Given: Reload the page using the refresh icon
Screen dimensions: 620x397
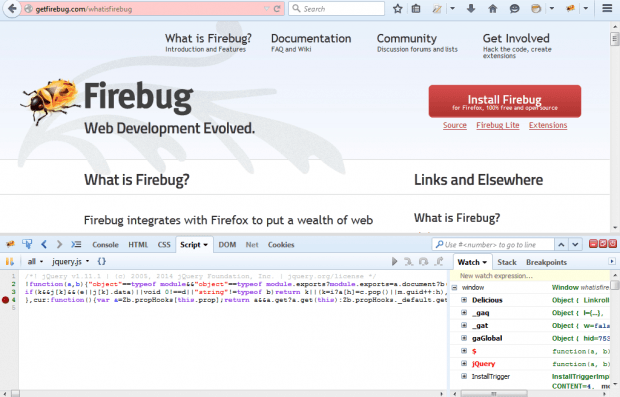Looking at the screenshot, I should click(x=277, y=9).
